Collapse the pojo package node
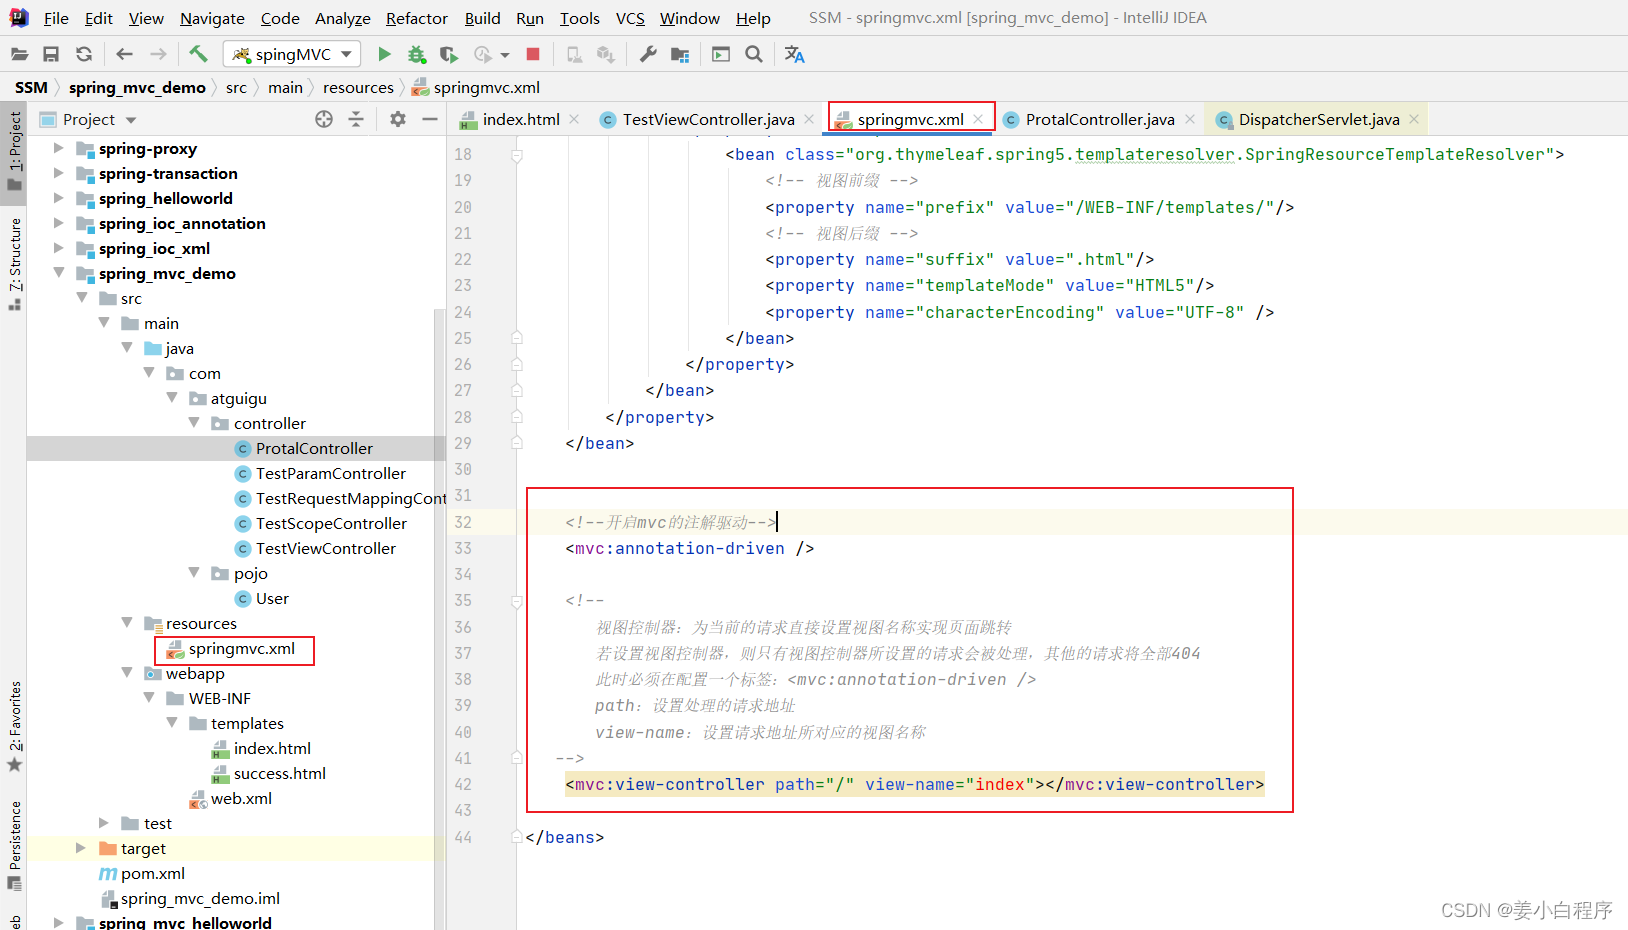The height and width of the screenshot is (930, 1628). click(x=194, y=573)
